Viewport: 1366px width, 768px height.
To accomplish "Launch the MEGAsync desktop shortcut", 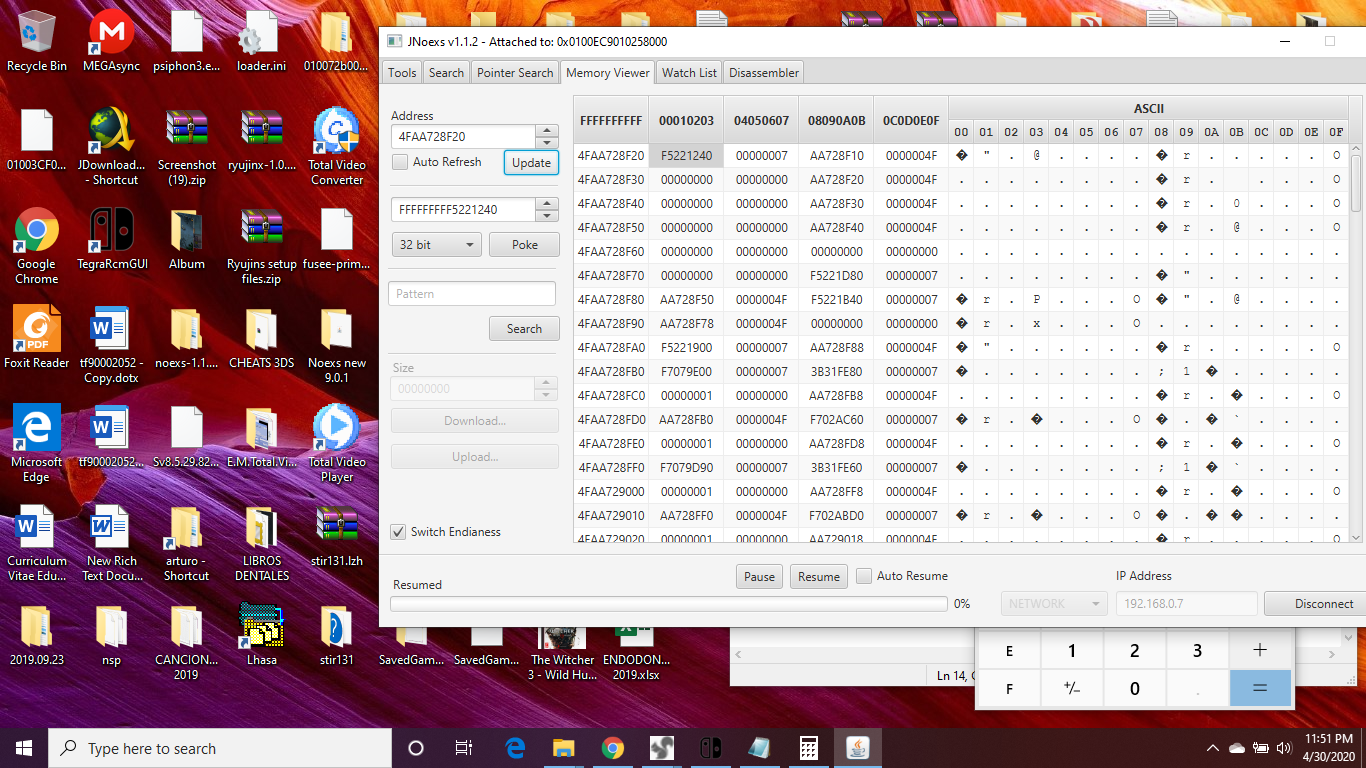I will tap(111, 41).
